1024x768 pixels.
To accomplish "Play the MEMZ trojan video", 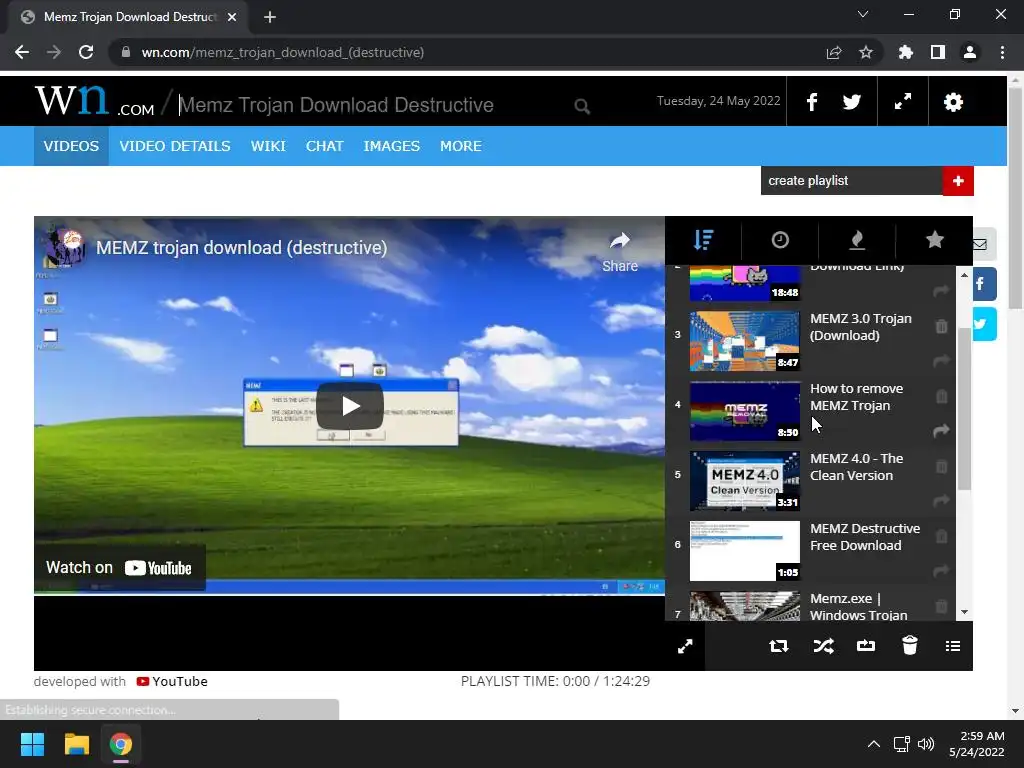I will (x=350, y=406).
